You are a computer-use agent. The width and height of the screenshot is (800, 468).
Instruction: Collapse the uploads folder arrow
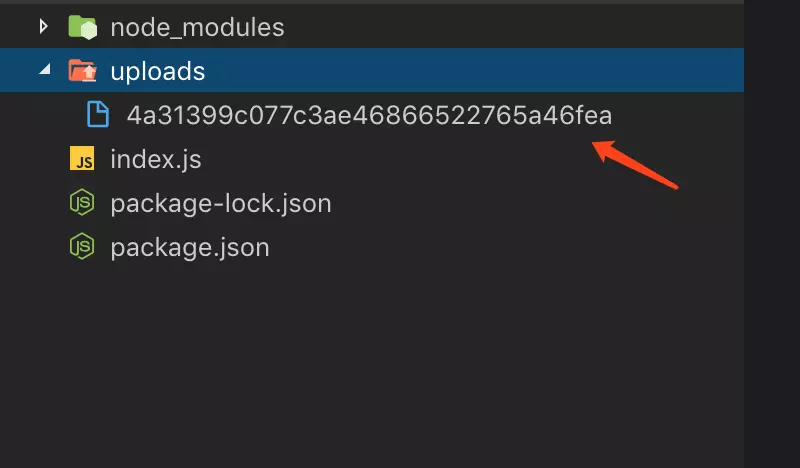click(x=45, y=69)
